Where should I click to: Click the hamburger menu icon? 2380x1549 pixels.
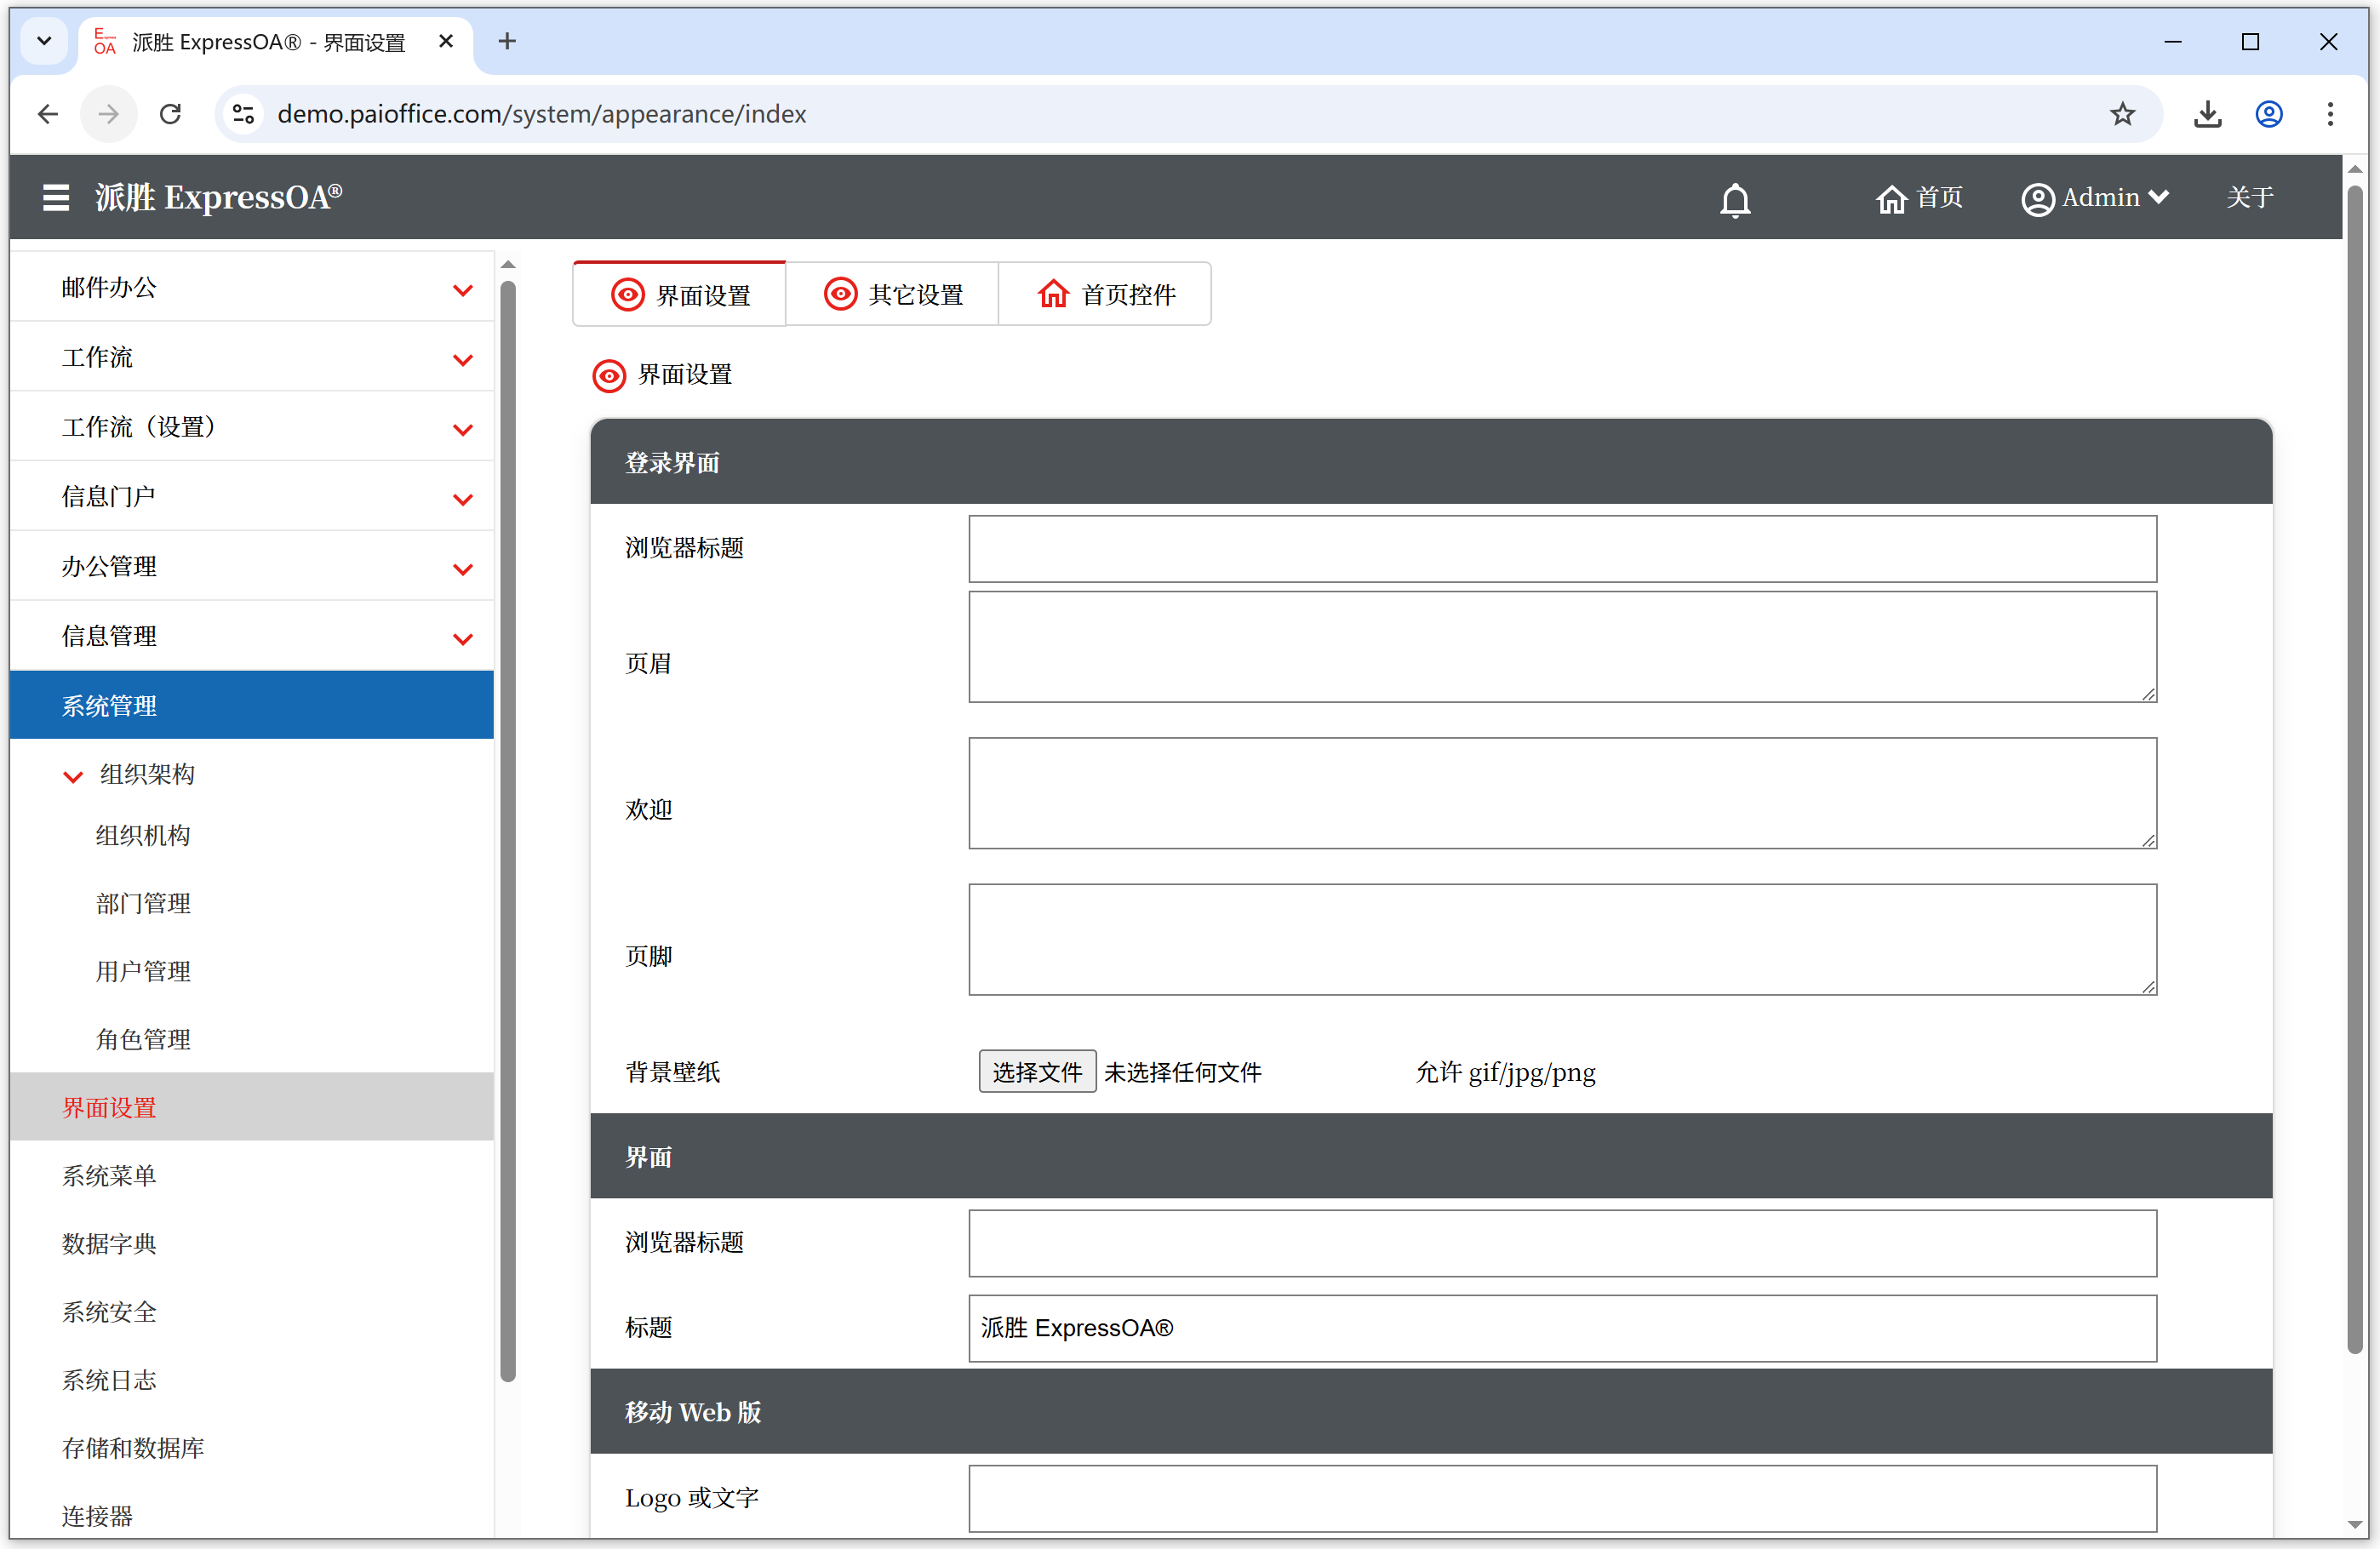56,197
